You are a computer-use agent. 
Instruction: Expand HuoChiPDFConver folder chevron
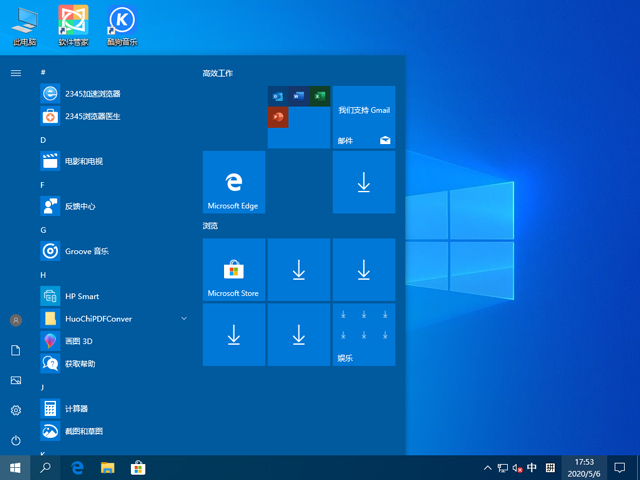[x=184, y=318]
